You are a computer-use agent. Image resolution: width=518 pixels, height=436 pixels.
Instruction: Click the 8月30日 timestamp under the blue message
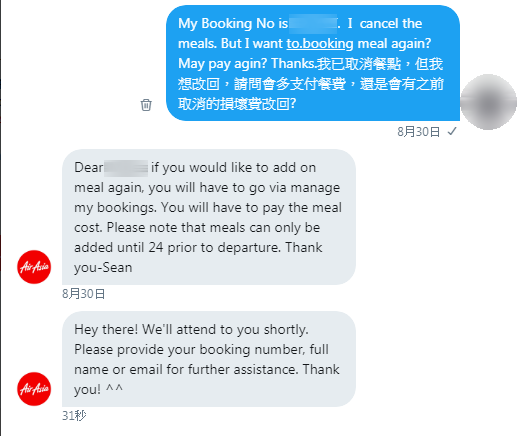419,132
